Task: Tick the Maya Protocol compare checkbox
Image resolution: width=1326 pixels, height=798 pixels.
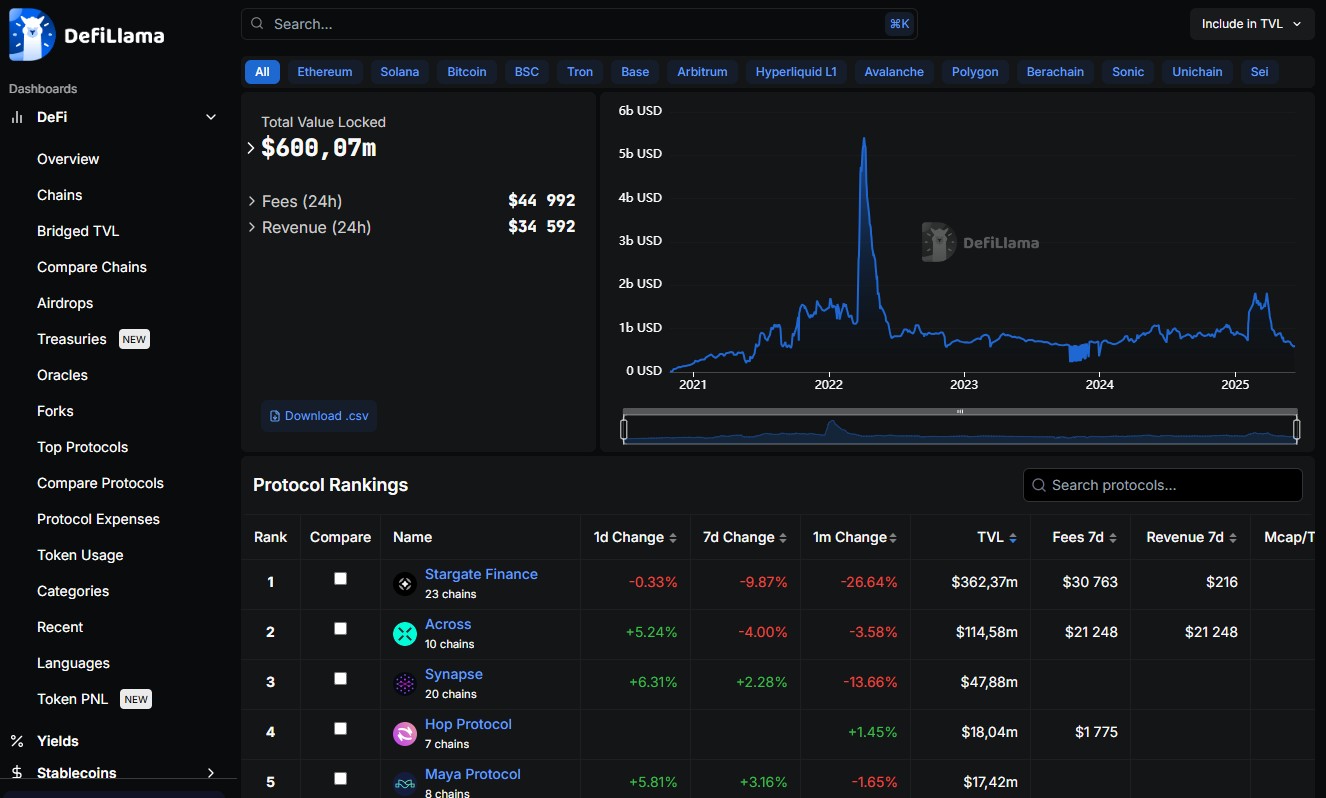Action: tap(340, 779)
